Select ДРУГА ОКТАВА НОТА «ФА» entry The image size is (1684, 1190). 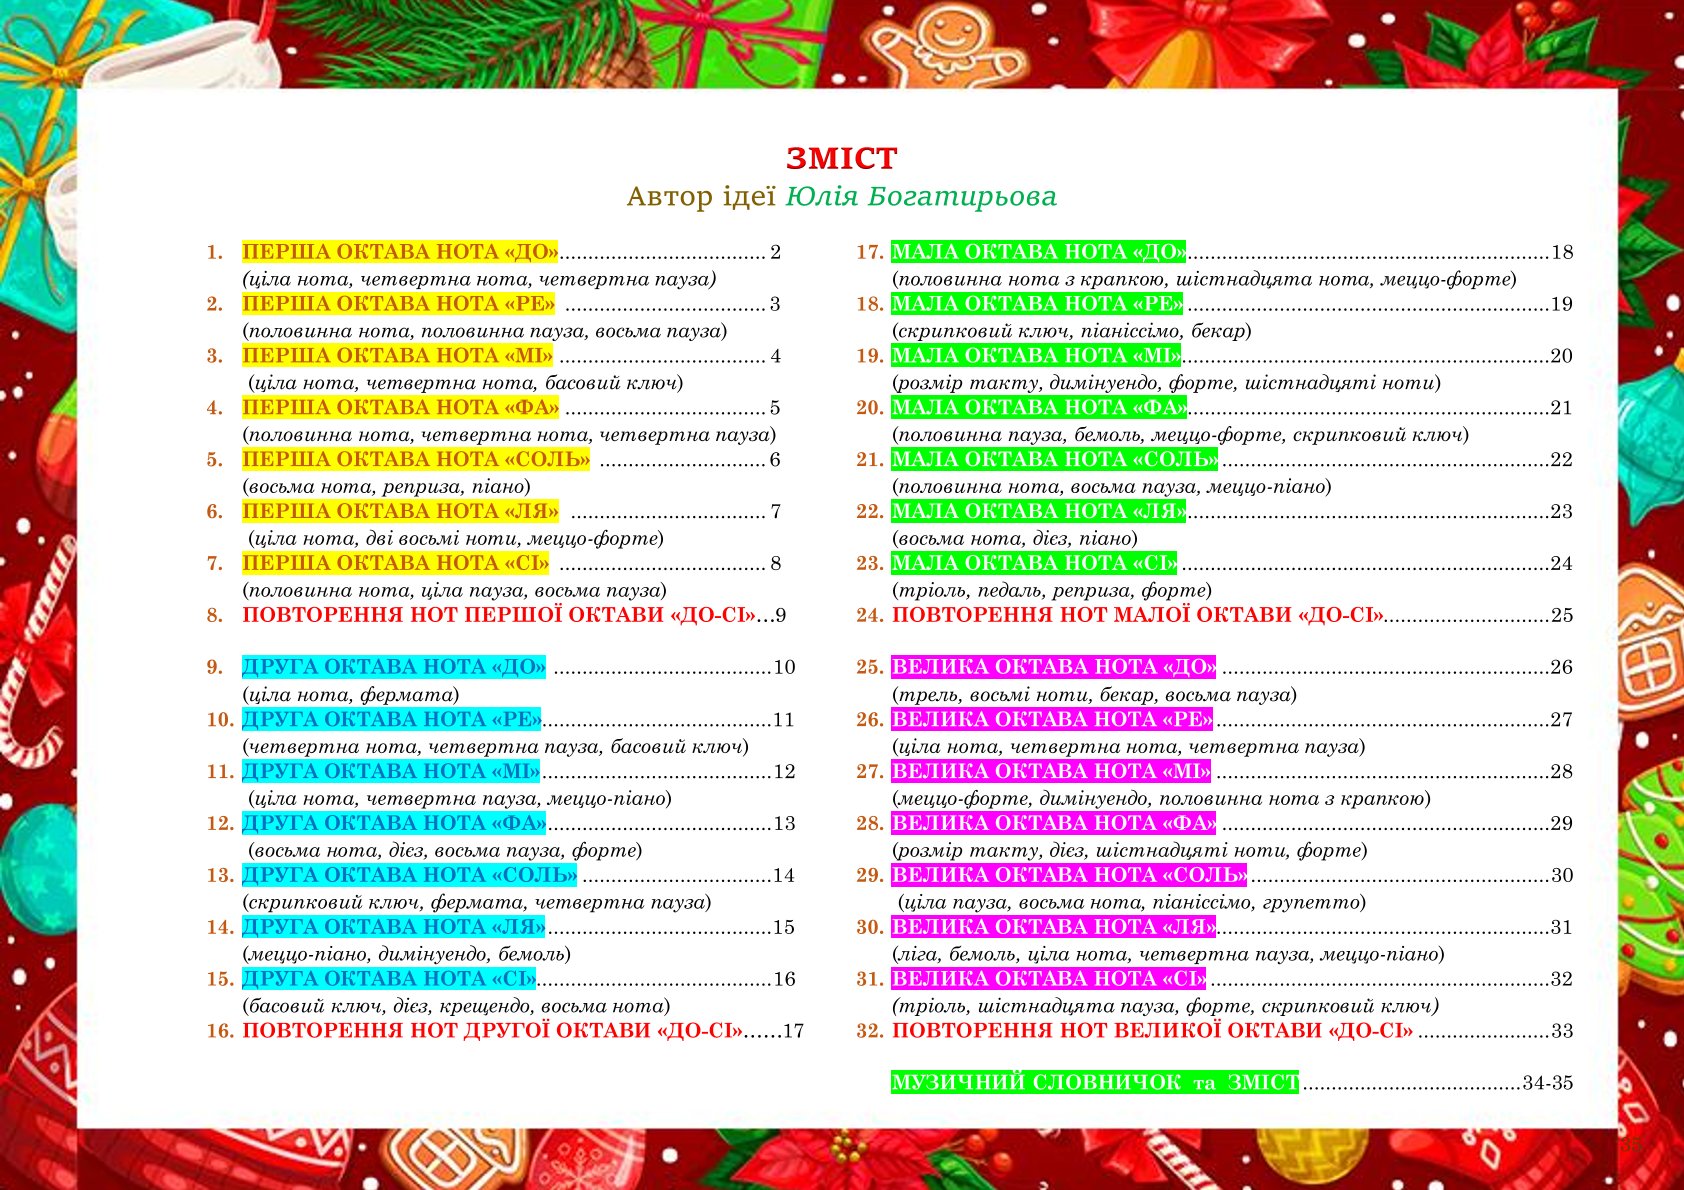click(394, 823)
